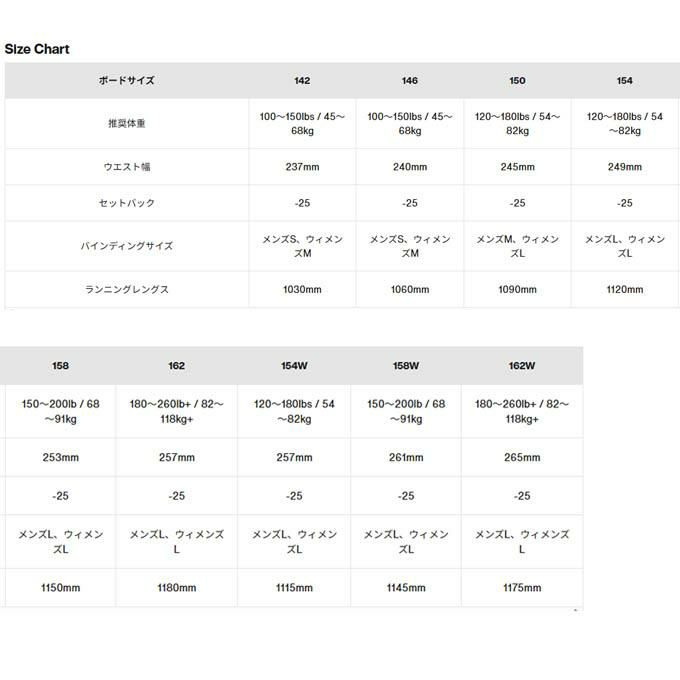Select the ウエスト幅 row label
Image resolution: width=680 pixels, height=680 pixels.
tap(126, 167)
